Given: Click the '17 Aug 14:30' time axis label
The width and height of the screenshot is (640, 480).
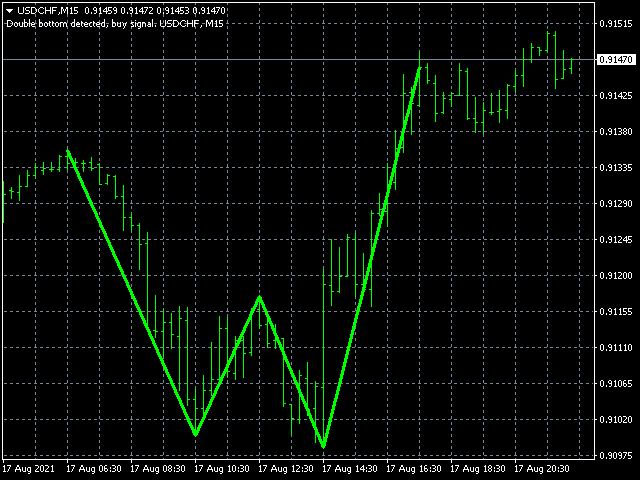Looking at the screenshot, I should [350, 469].
